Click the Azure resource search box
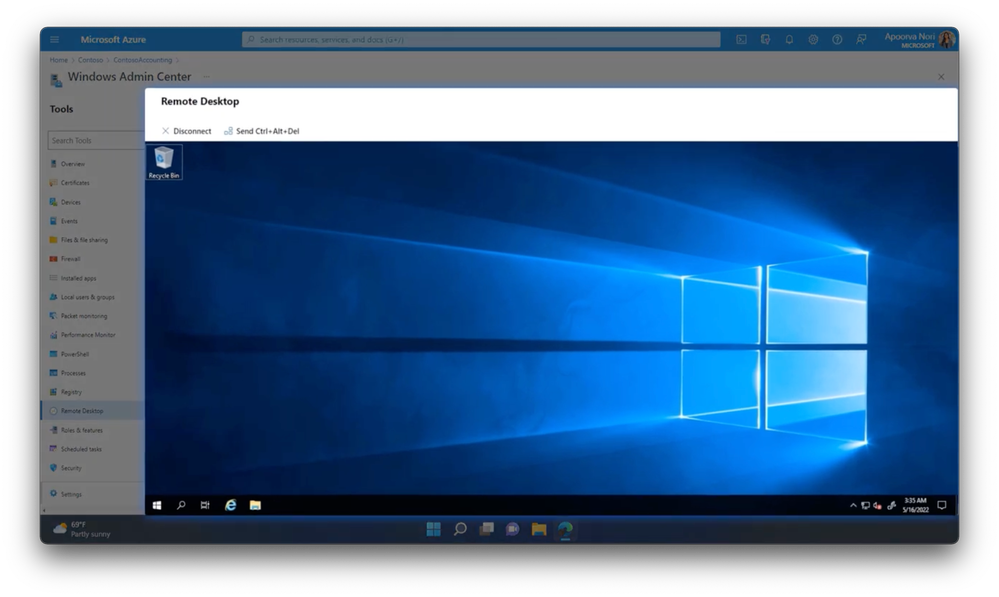The width and height of the screenshot is (999, 597). click(481, 40)
